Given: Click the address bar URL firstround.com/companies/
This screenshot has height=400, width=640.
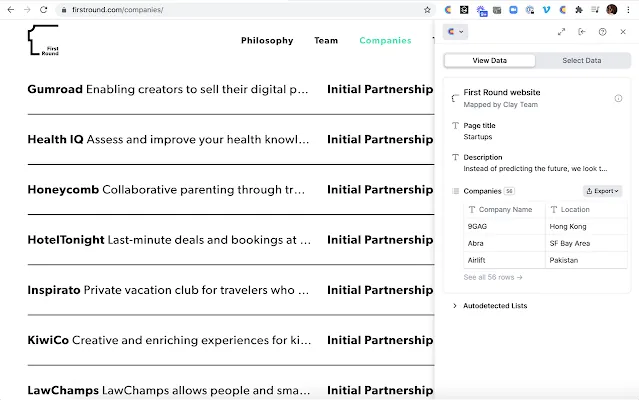Looking at the screenshot, I should (x=118, y=10).
